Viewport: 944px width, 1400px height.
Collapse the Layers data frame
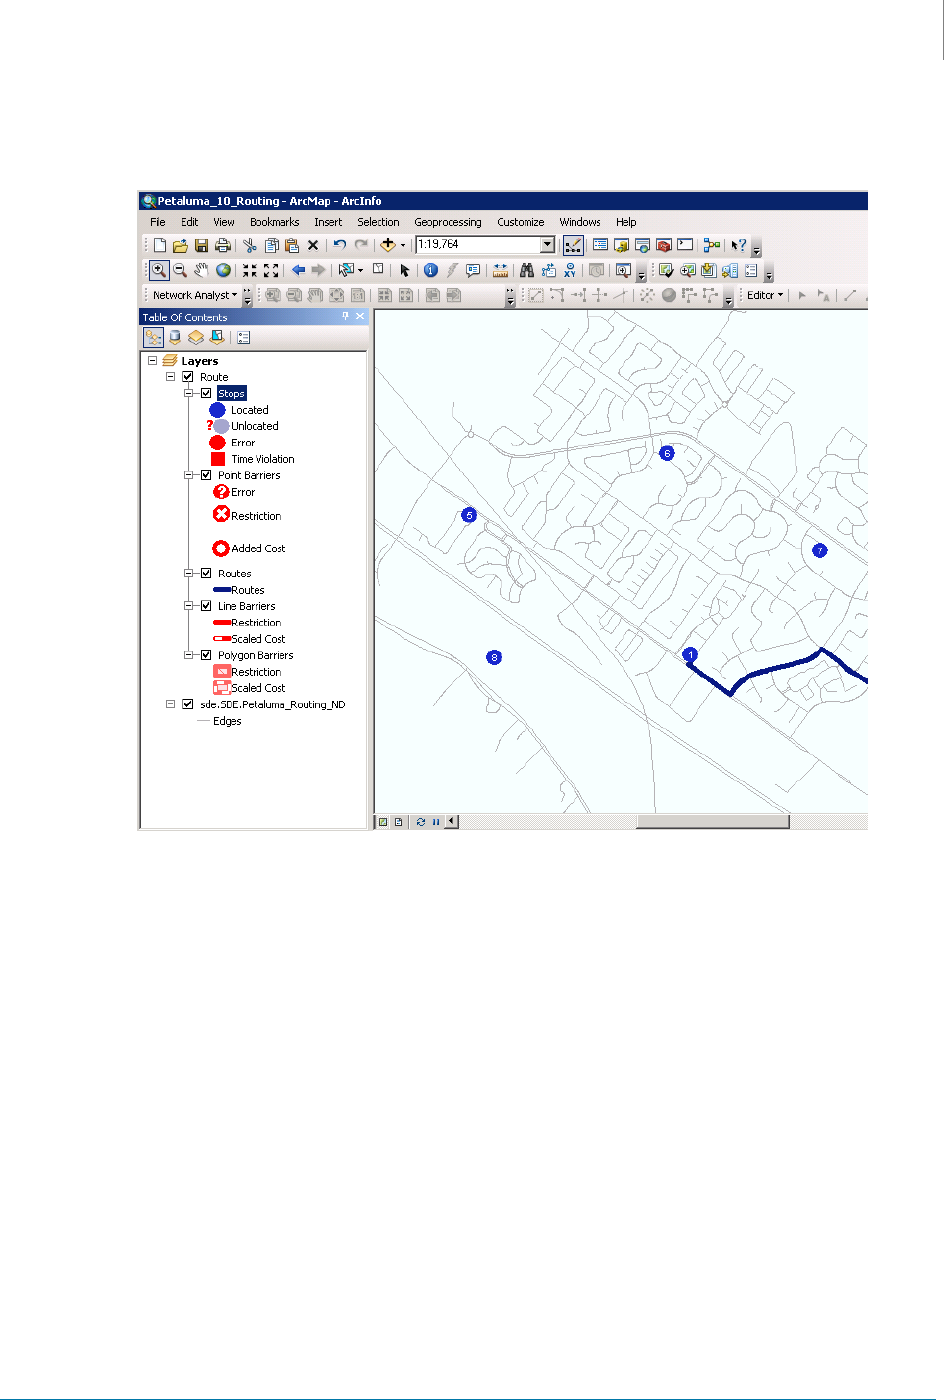[x=152, y=361]
